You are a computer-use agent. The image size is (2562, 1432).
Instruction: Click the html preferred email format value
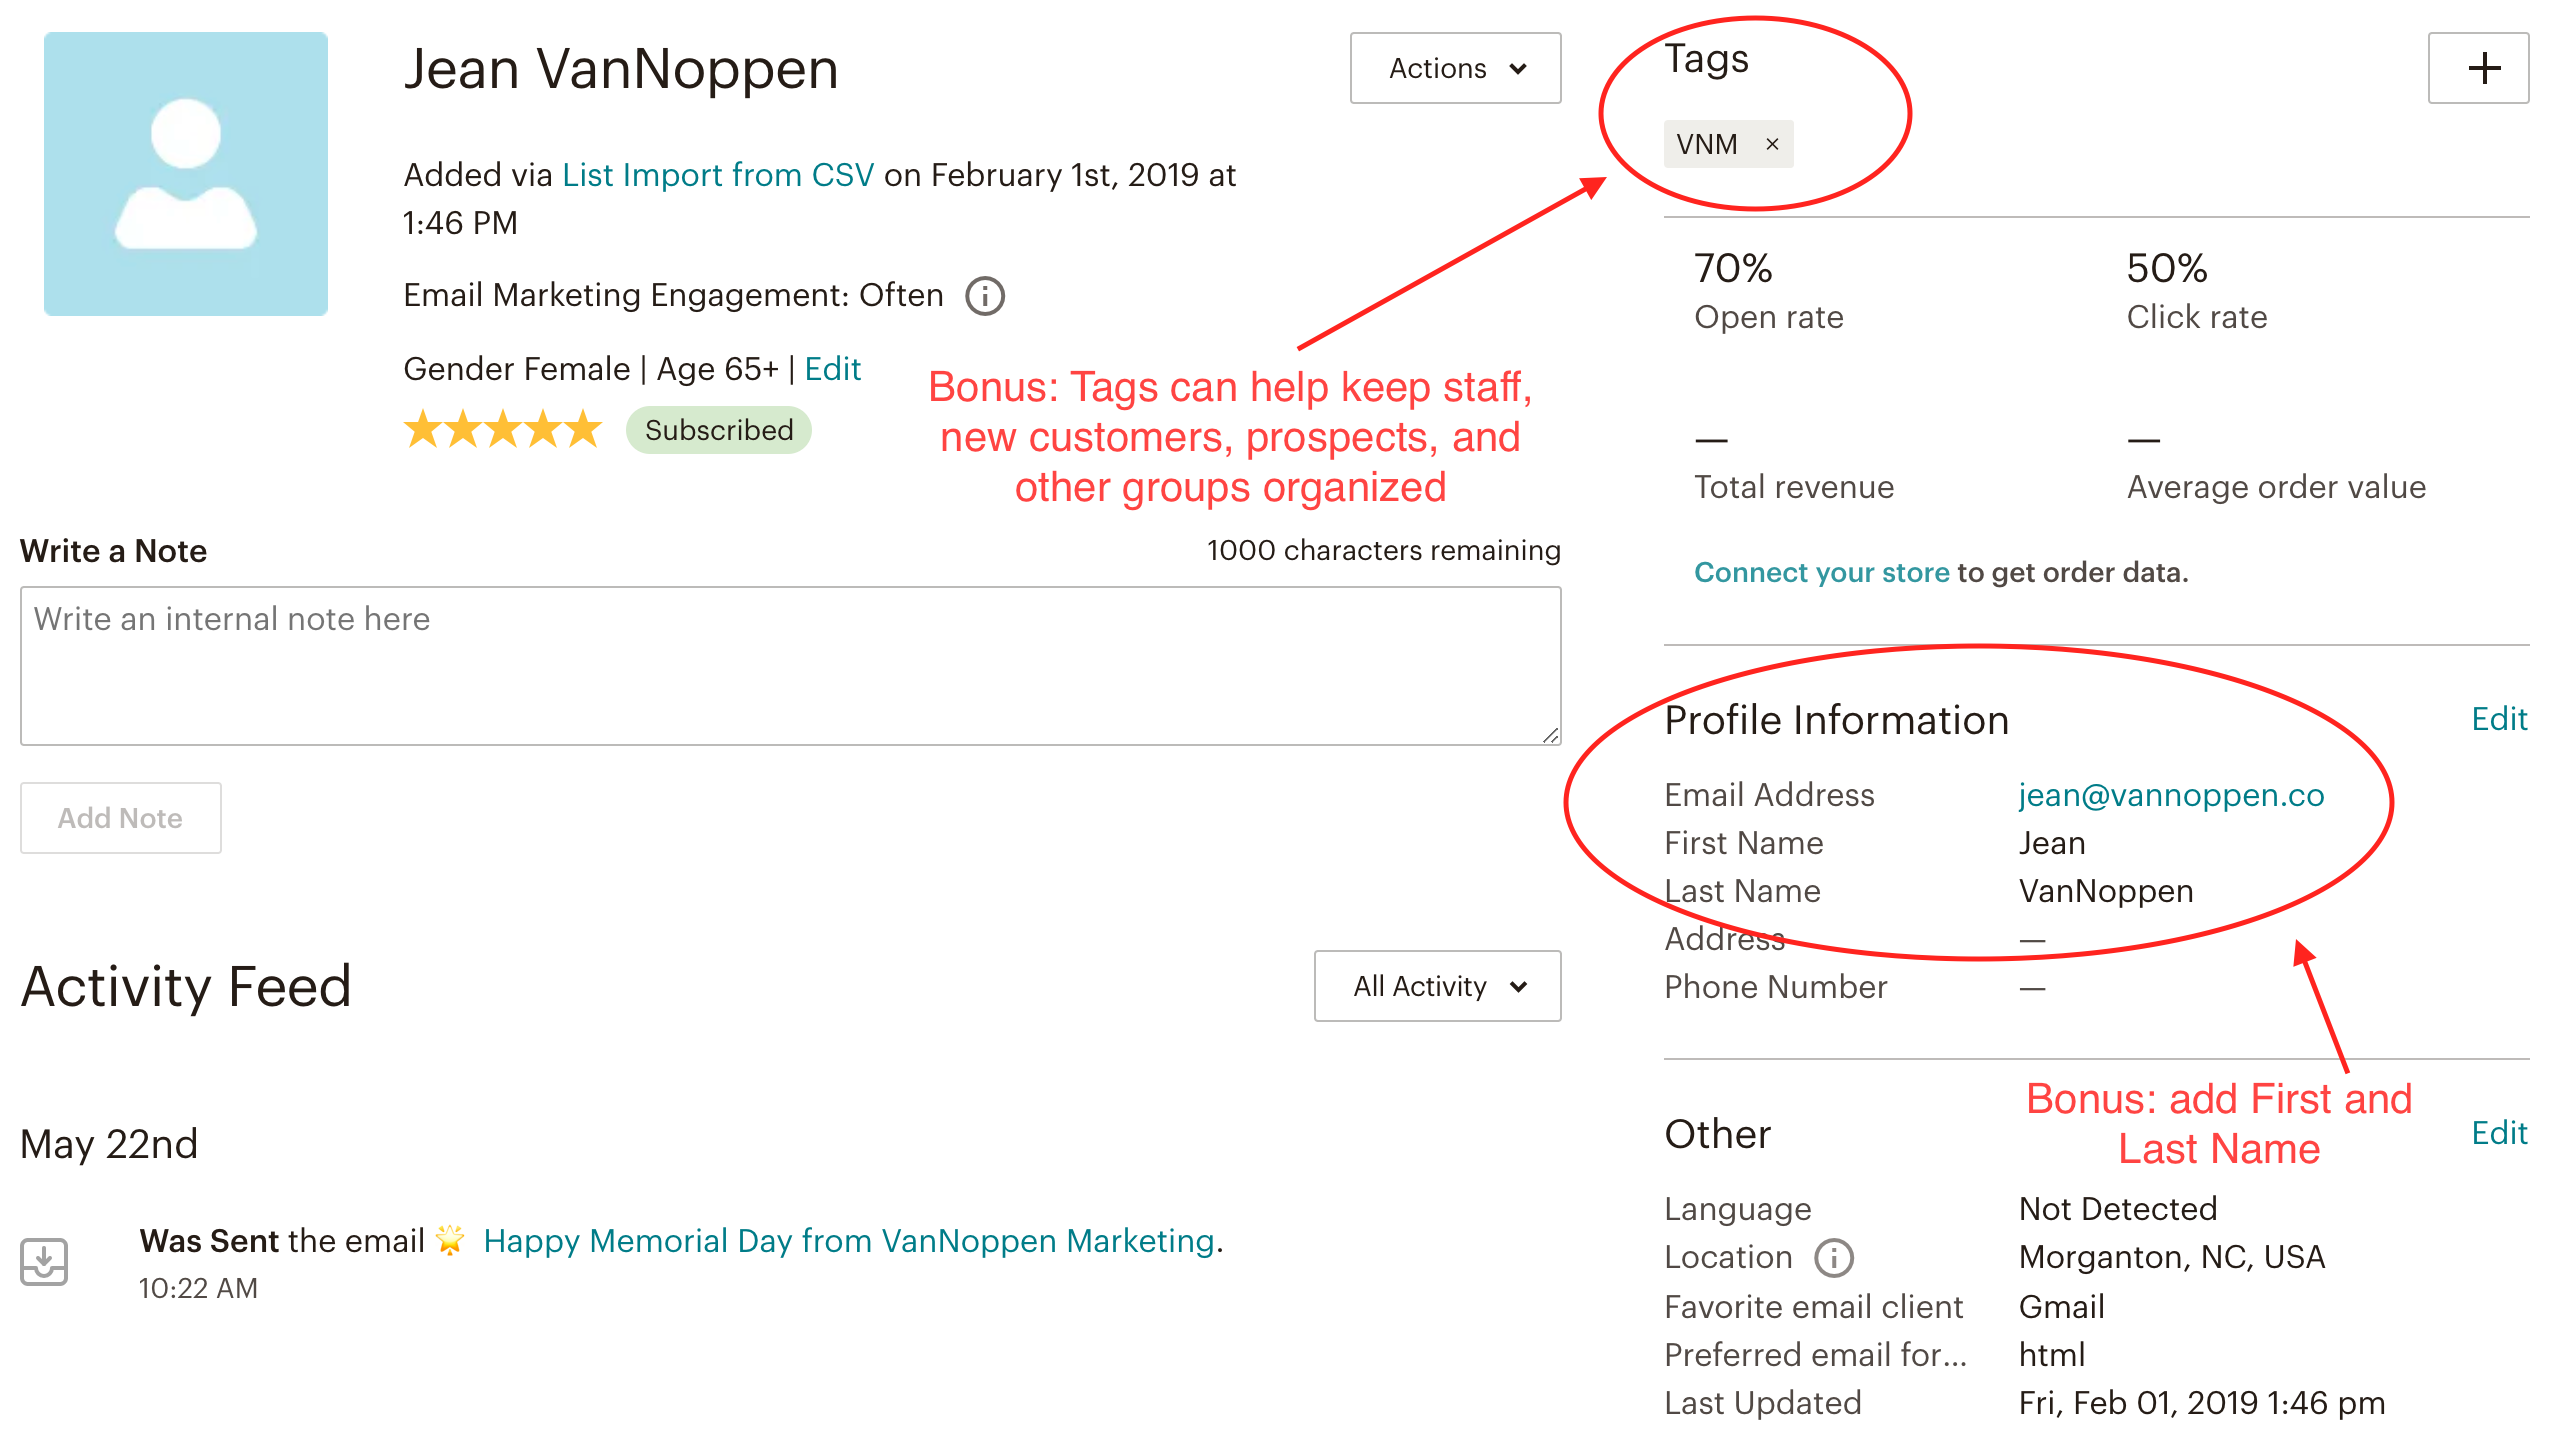(x=2051, y=1355)
